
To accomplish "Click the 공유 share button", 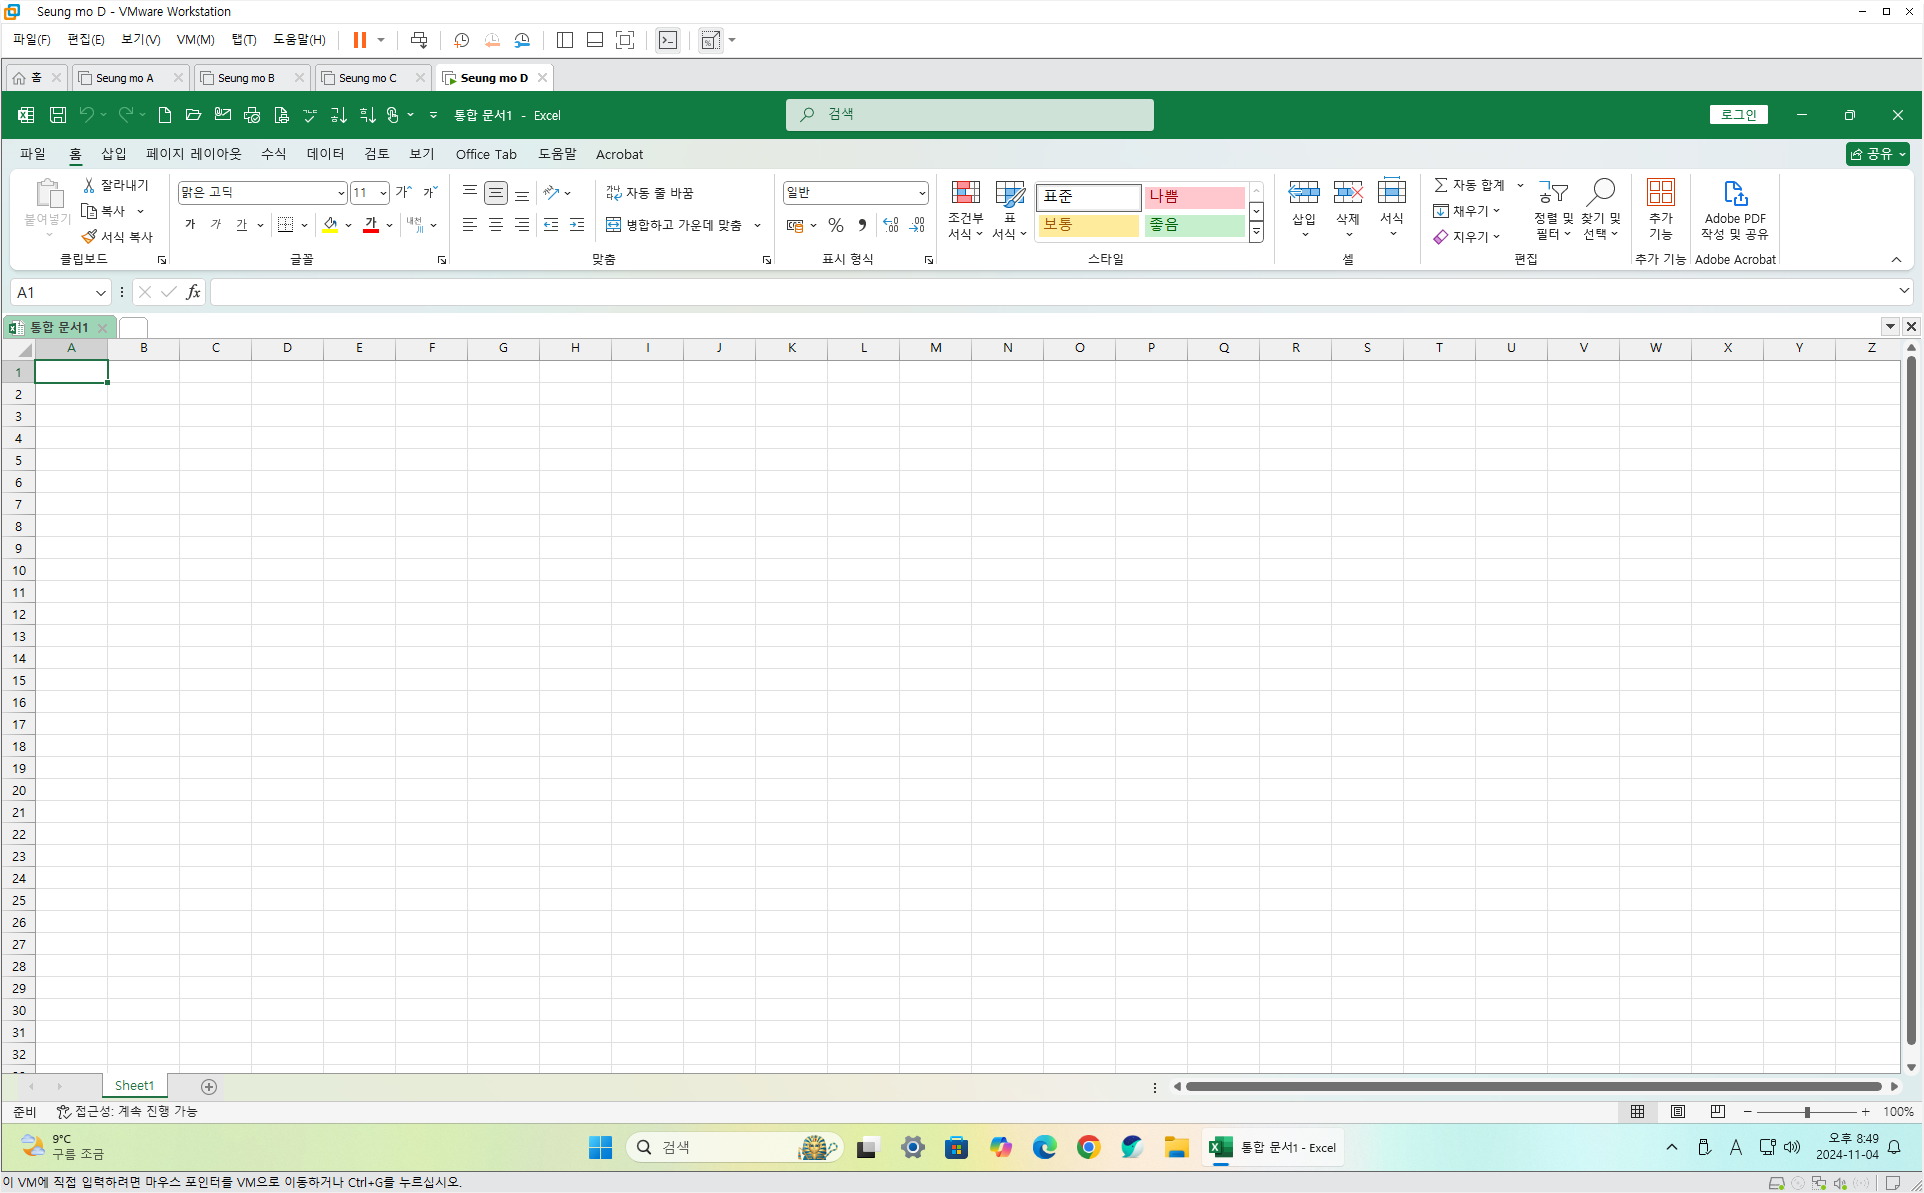I will point(1870,154).
